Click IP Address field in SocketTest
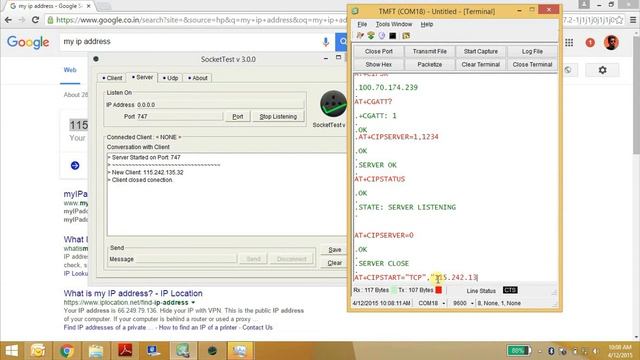Image resolution: width=640 pixels, height=360 pixels. (220, 105)
